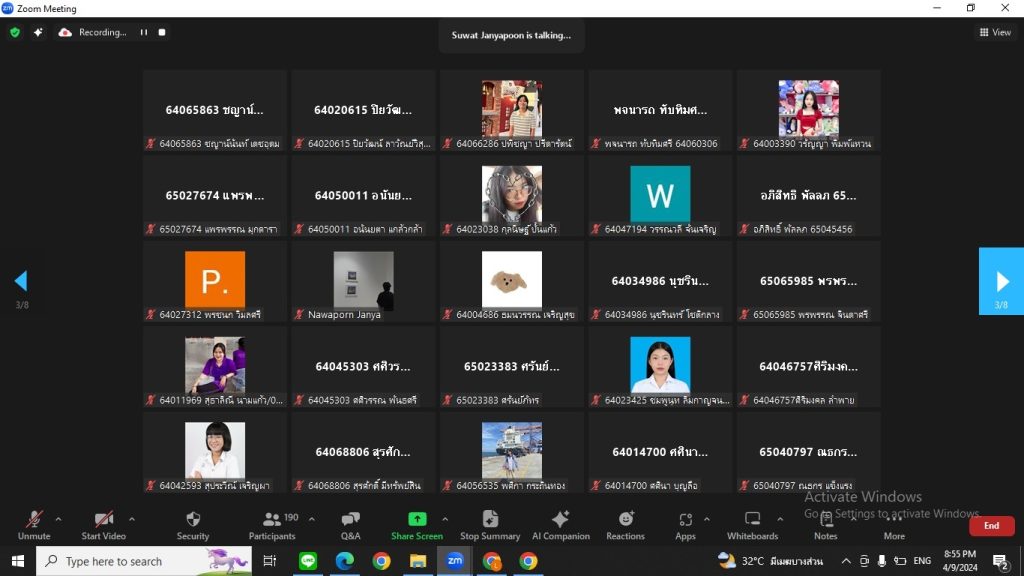This screenshot has height=576, width=1024.
Task: Show hidden system tray icons
Action: point(846,561)
